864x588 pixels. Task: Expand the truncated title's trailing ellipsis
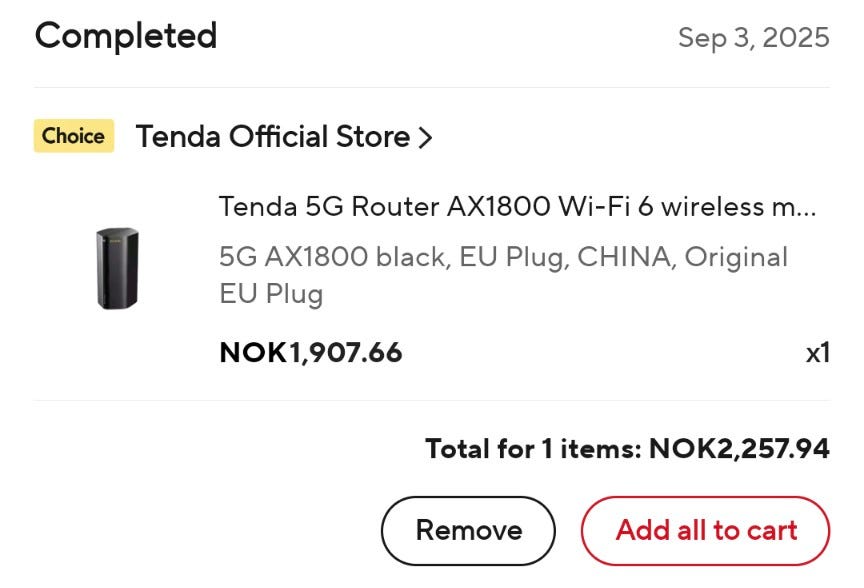(x=808, y=209)
